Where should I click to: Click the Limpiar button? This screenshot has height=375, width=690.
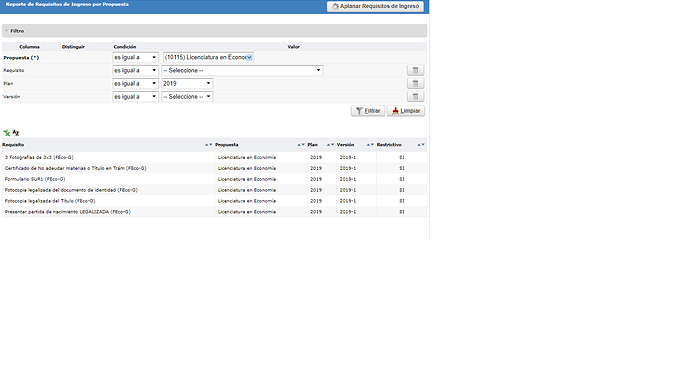pos(406,111)
